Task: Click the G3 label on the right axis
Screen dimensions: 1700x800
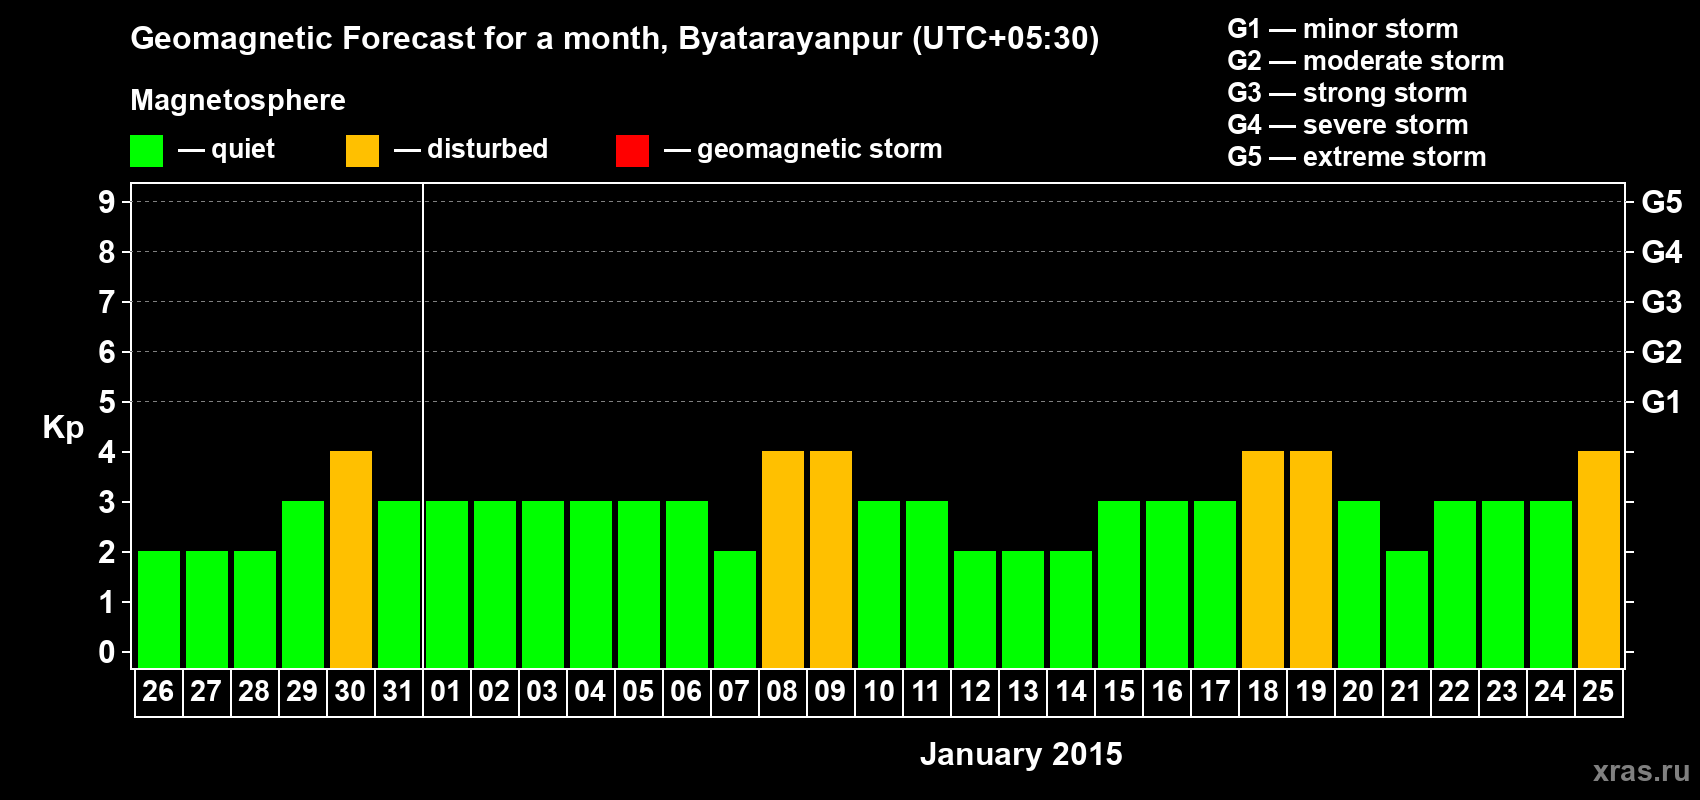Action: pyautogui.click(x=1662, y=302)
